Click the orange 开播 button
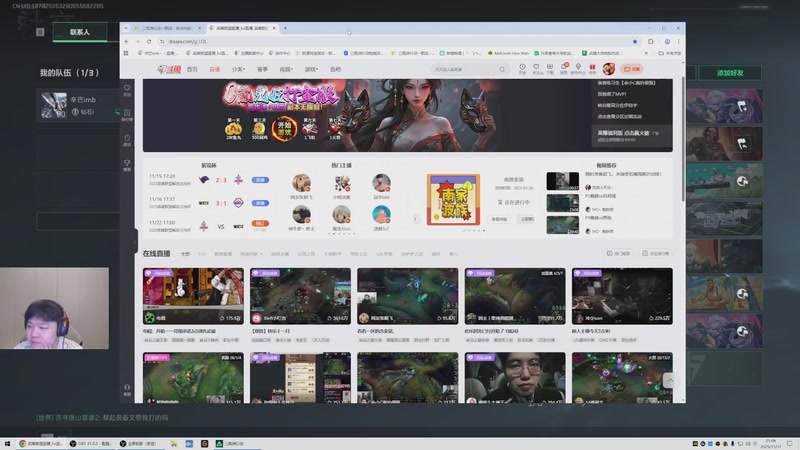Screen dimensions: 800x450 coord(632,69)
